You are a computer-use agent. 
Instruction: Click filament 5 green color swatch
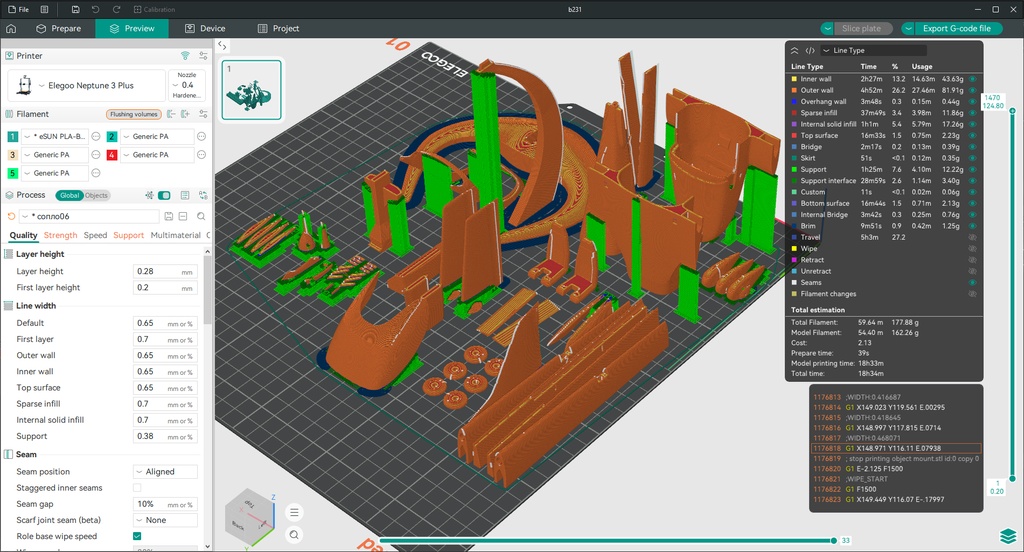[x=12, y=173]
